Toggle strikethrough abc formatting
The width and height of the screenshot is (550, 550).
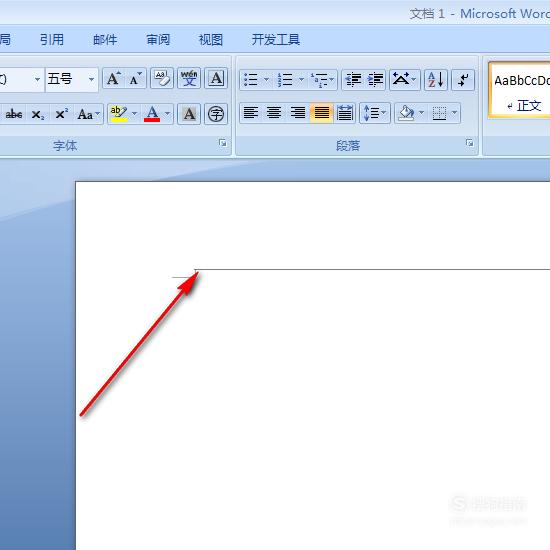tap(14, 114)
